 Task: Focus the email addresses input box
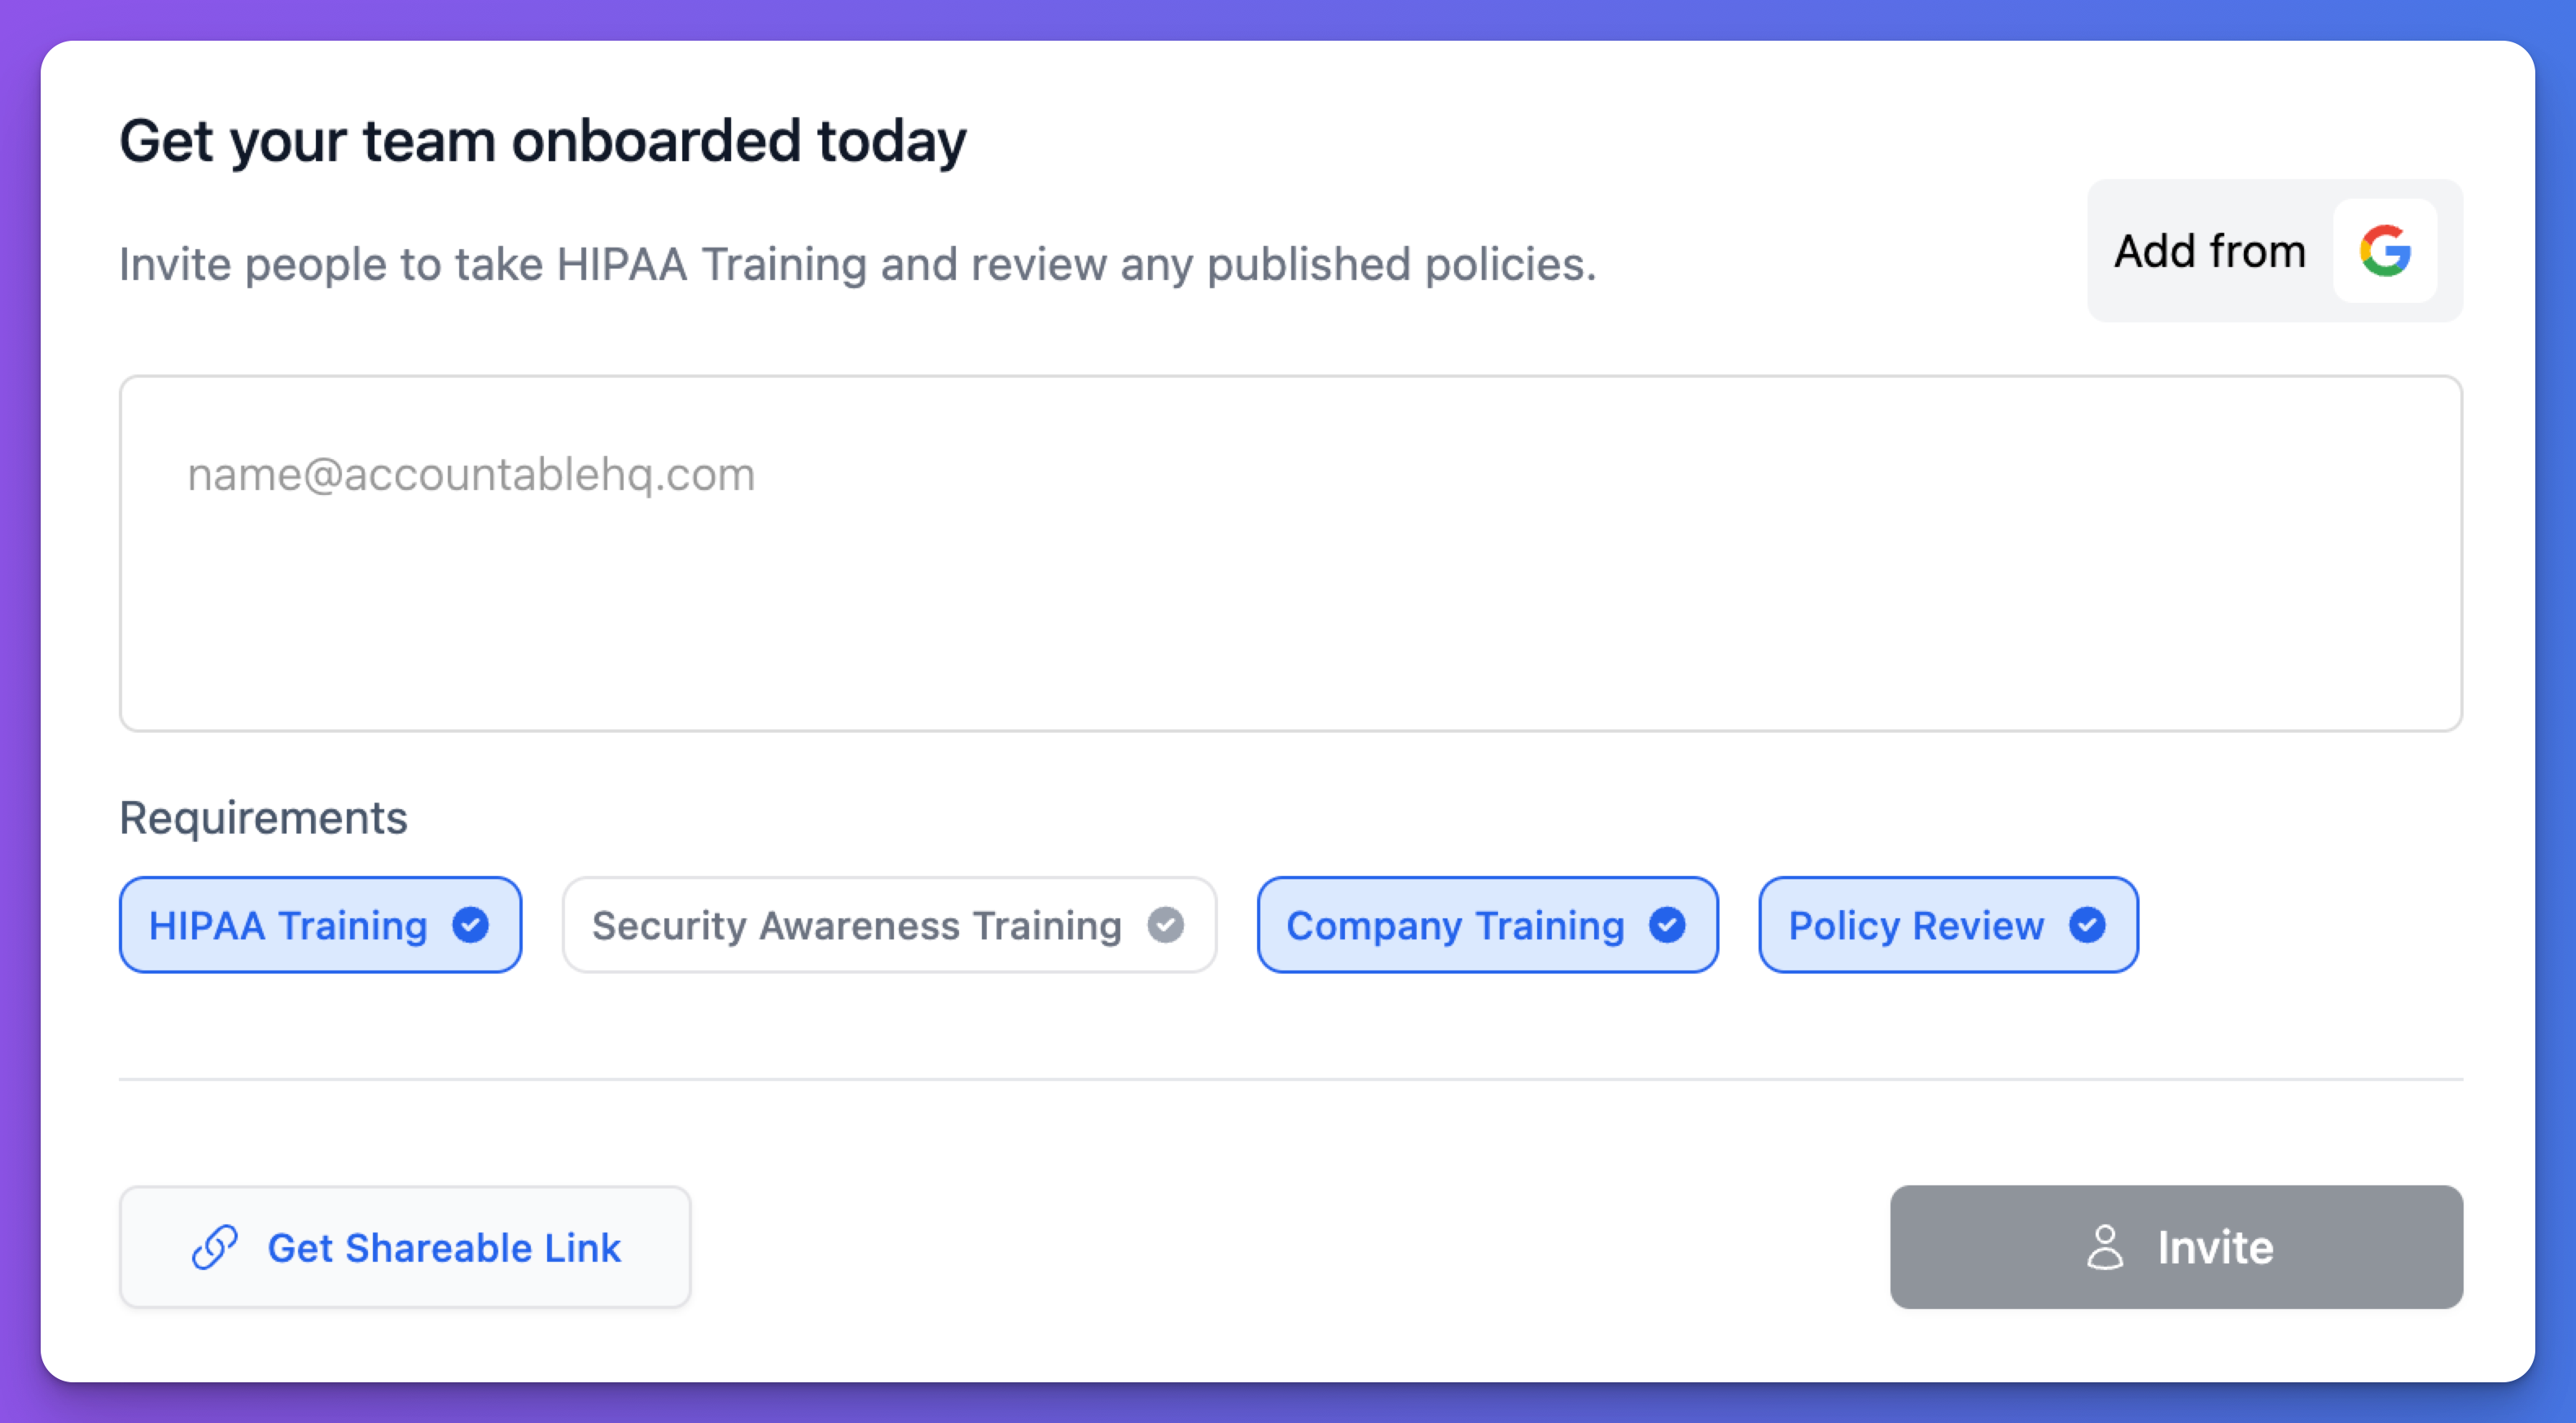pos(1291,553)
